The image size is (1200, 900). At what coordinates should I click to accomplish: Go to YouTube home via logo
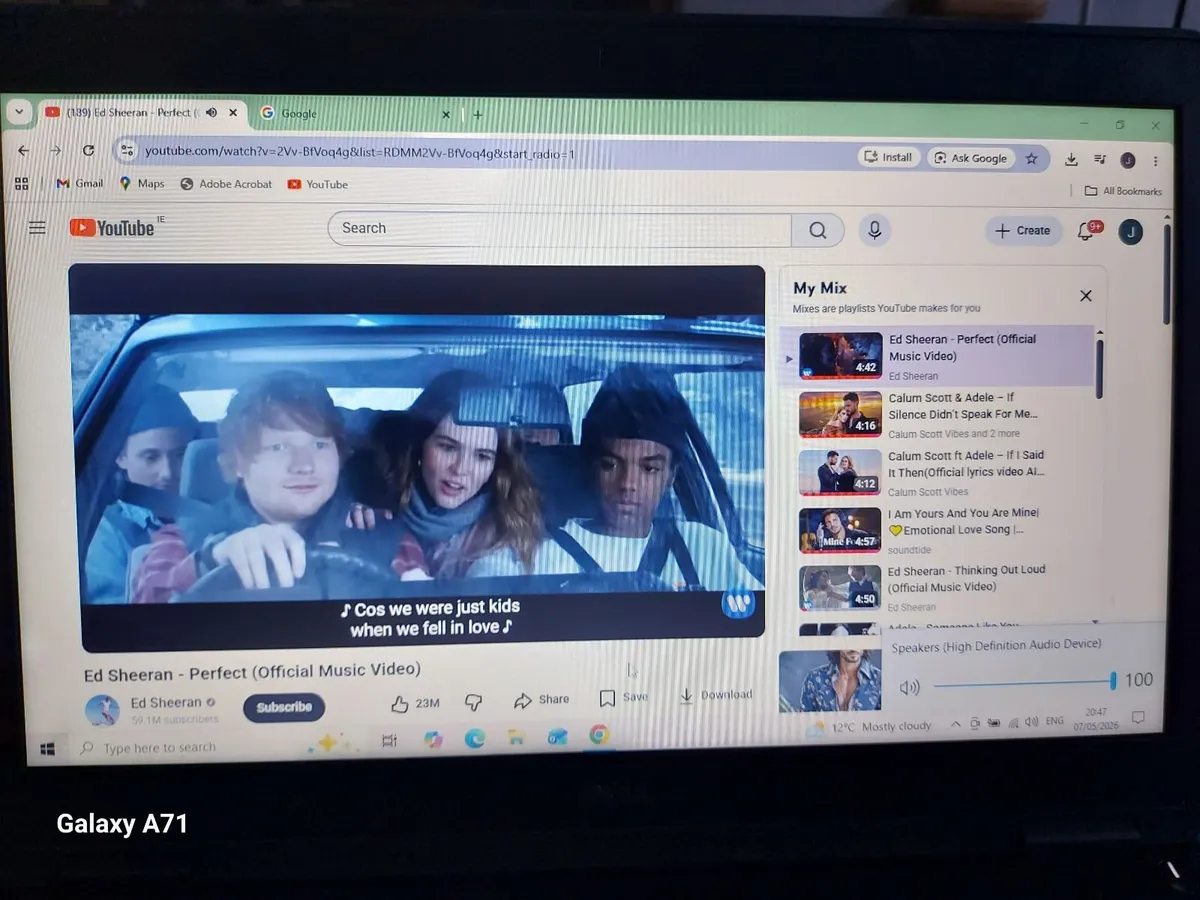click(x=112, y=228)
